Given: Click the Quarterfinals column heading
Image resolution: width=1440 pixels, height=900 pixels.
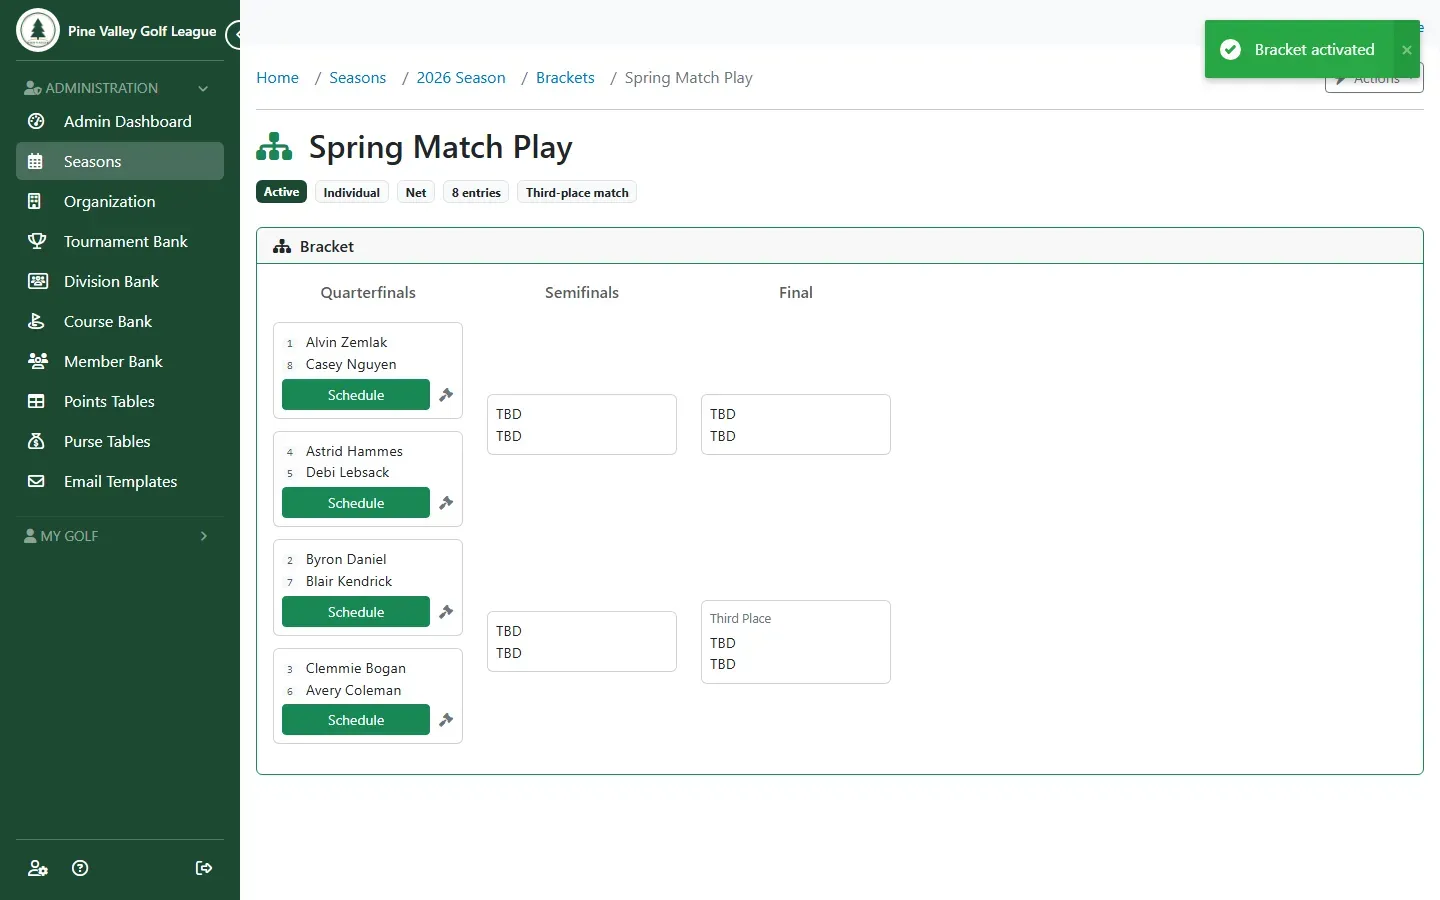Looking at the screenshot, I should pyautogui.click(x=368, y=292).
